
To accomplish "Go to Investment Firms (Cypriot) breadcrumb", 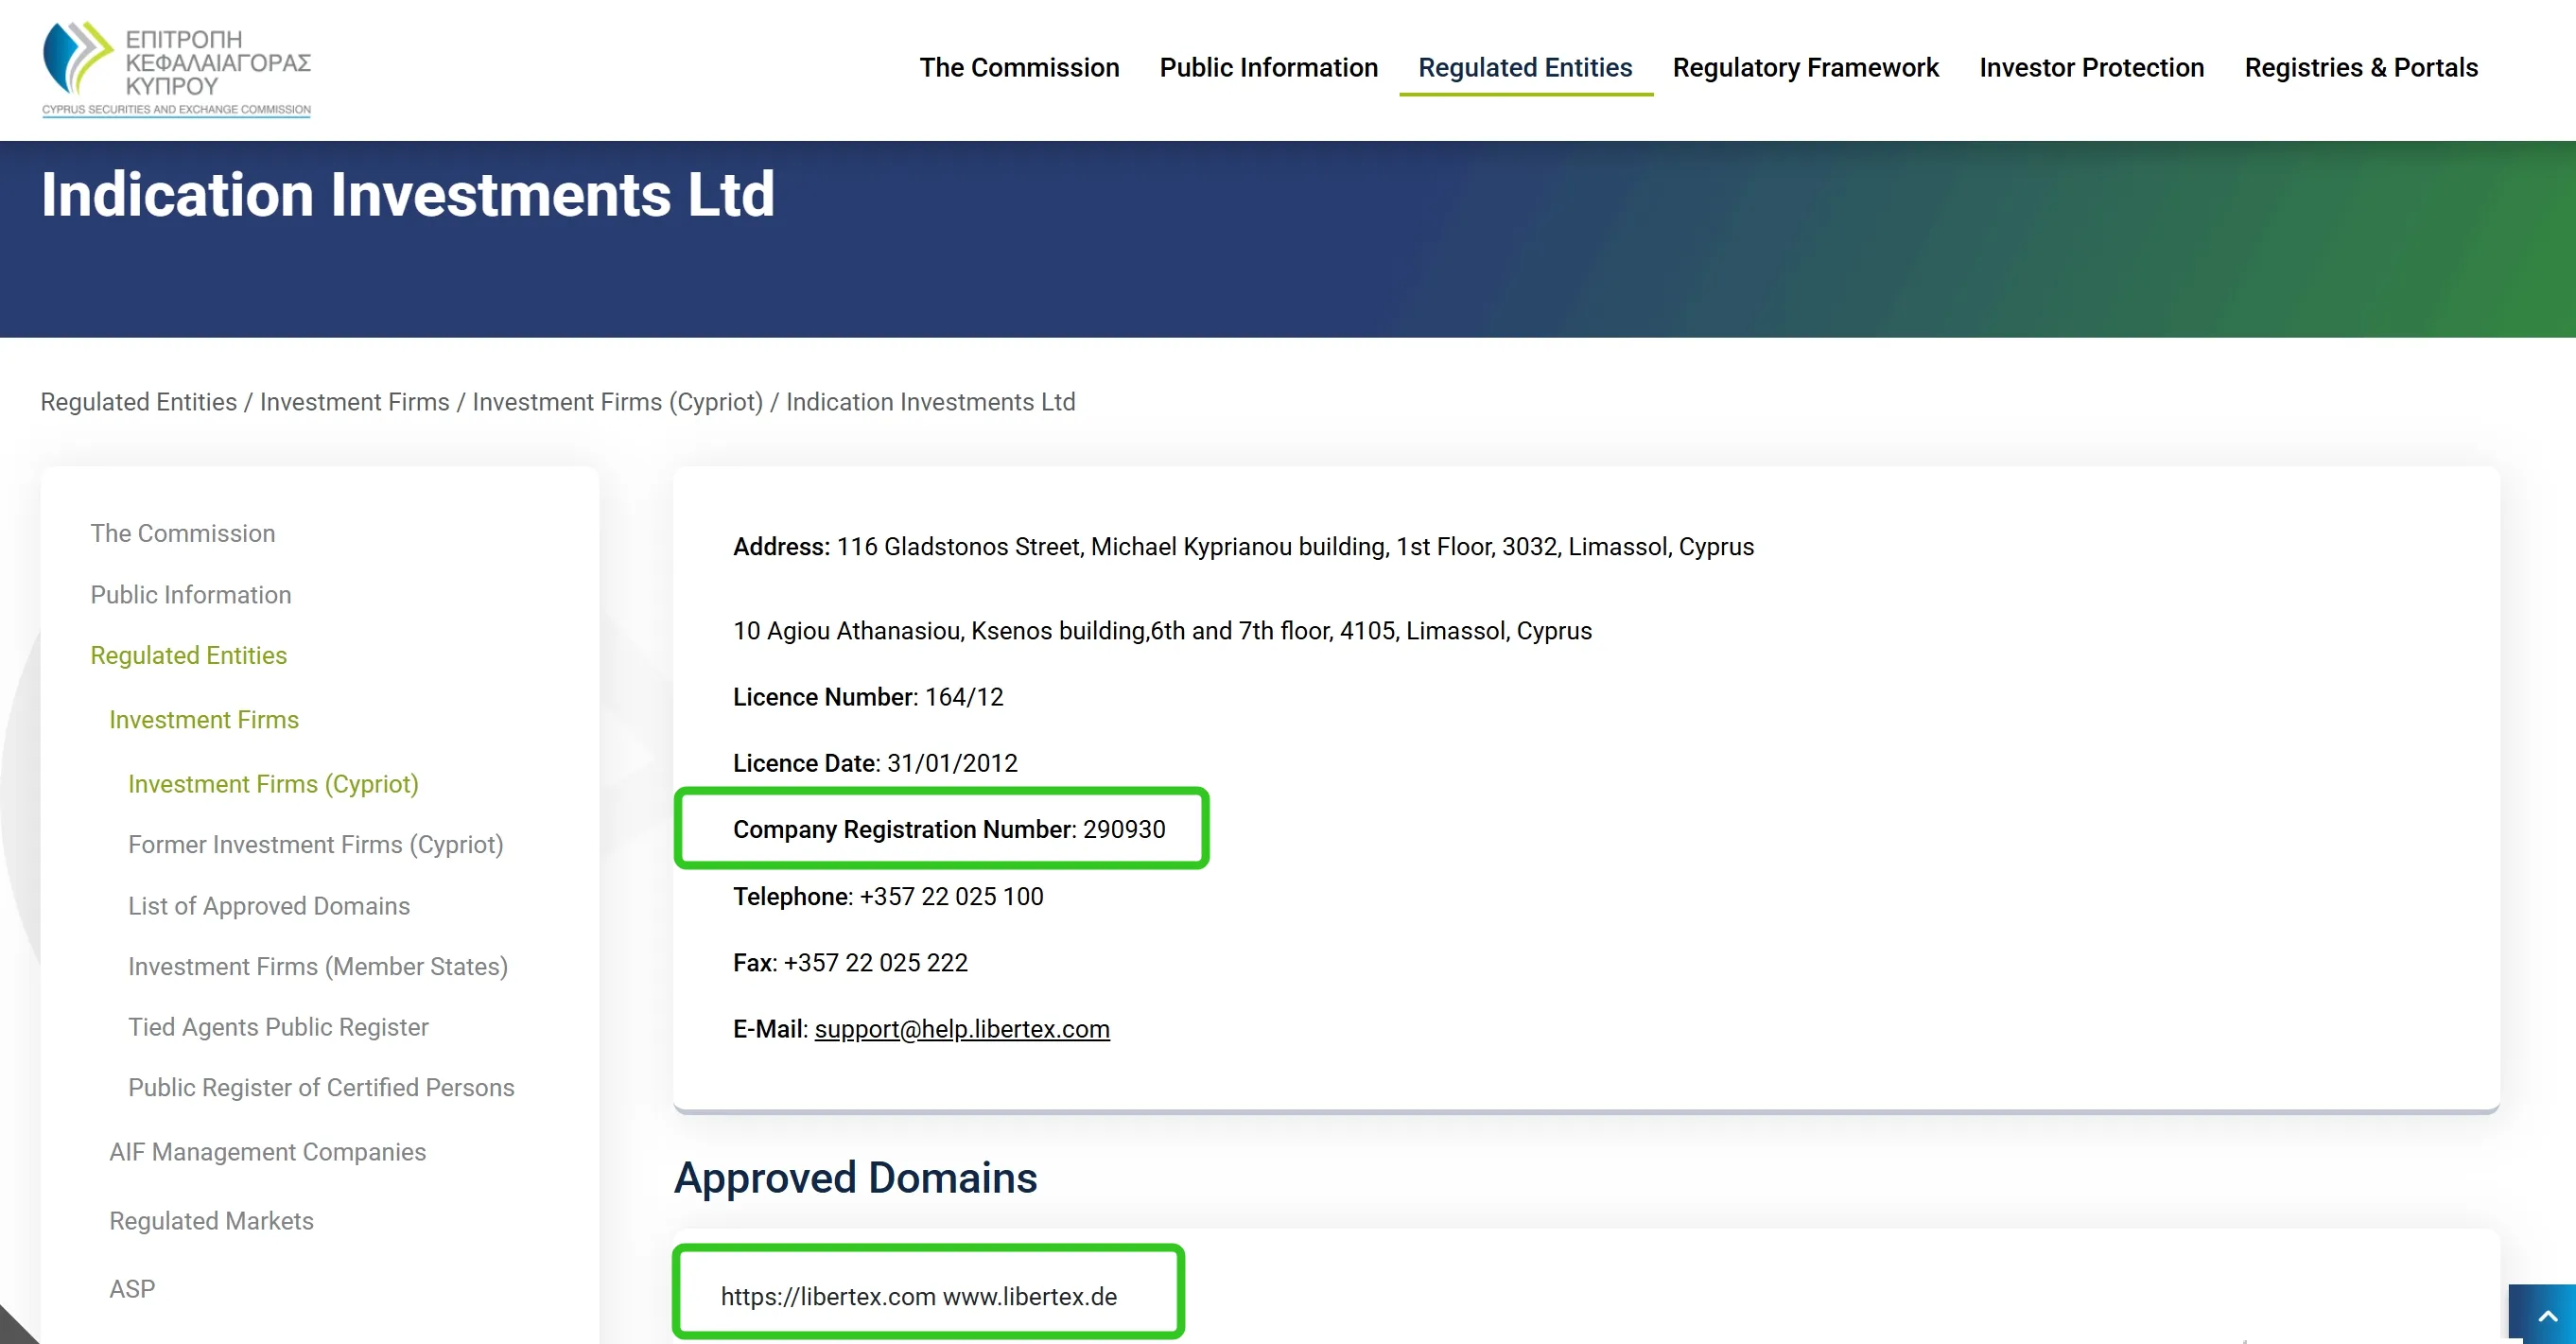I will (617, 402).
